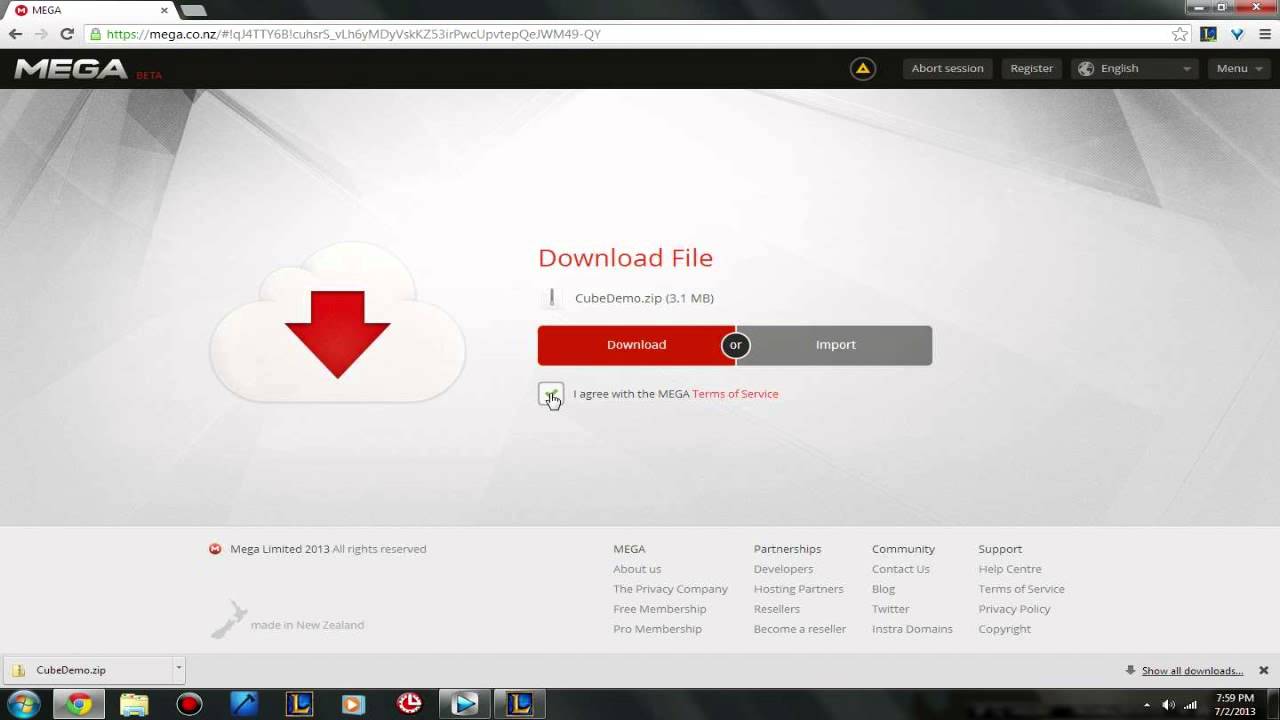1280x720 pixels.
Task: Open Pro Membership footer link
Action: [x=657, y=629]
